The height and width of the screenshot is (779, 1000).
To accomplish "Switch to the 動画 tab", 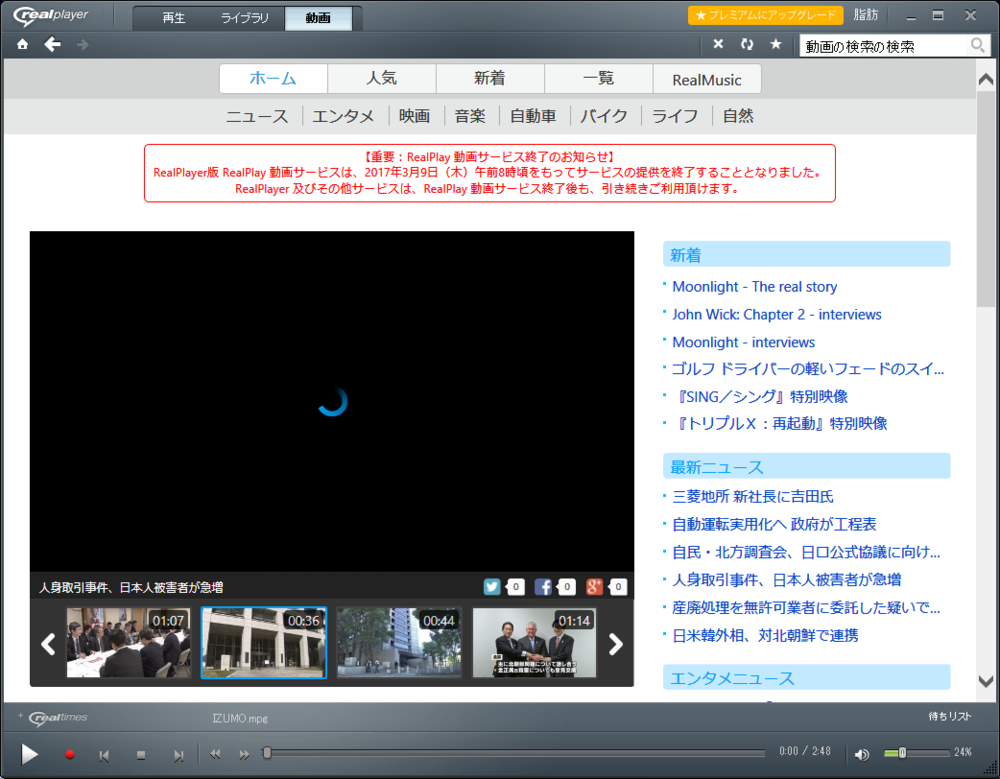I will 318,18.
